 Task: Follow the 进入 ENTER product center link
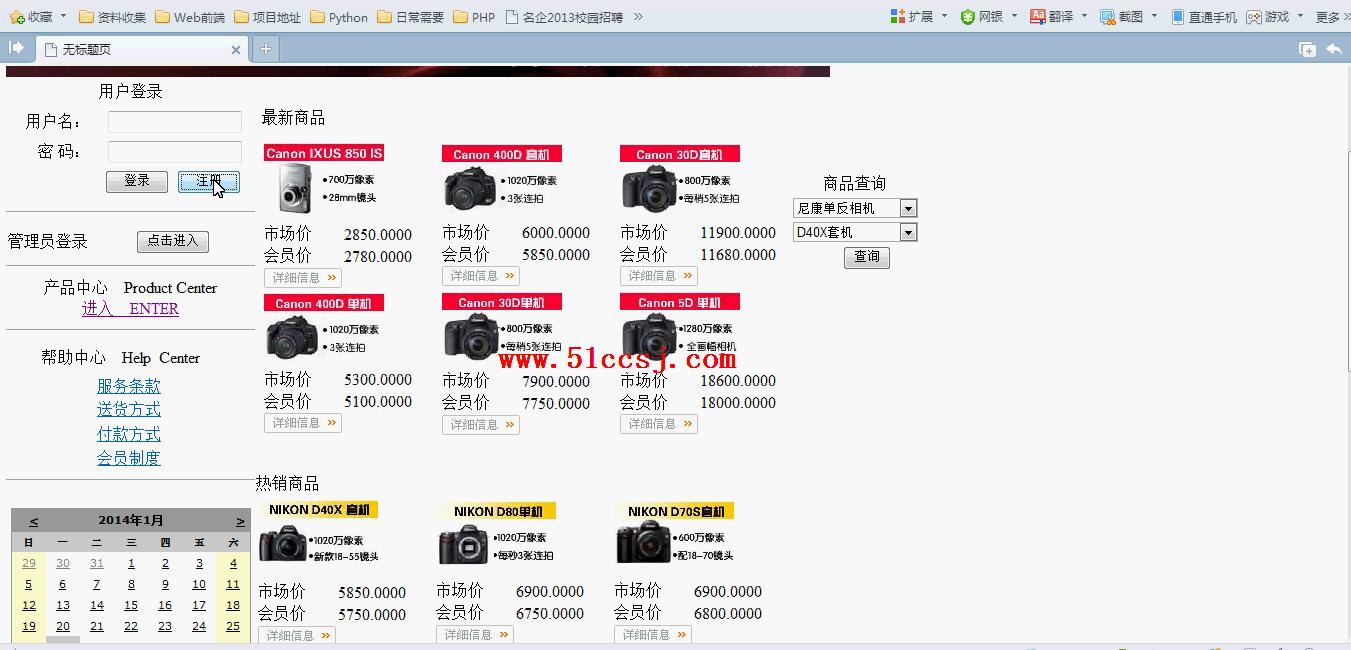click(x=130, y=309)
